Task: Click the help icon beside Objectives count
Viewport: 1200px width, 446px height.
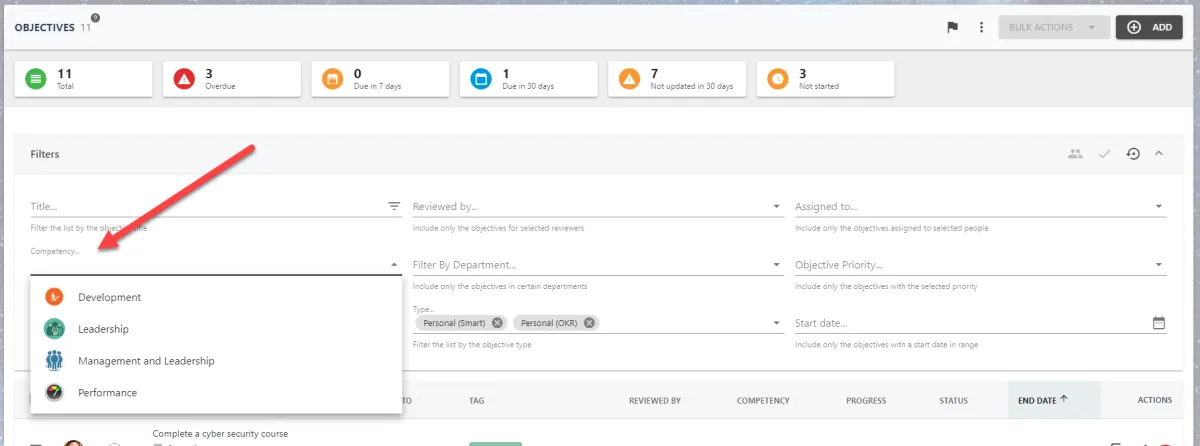Action: click(96, 18)
